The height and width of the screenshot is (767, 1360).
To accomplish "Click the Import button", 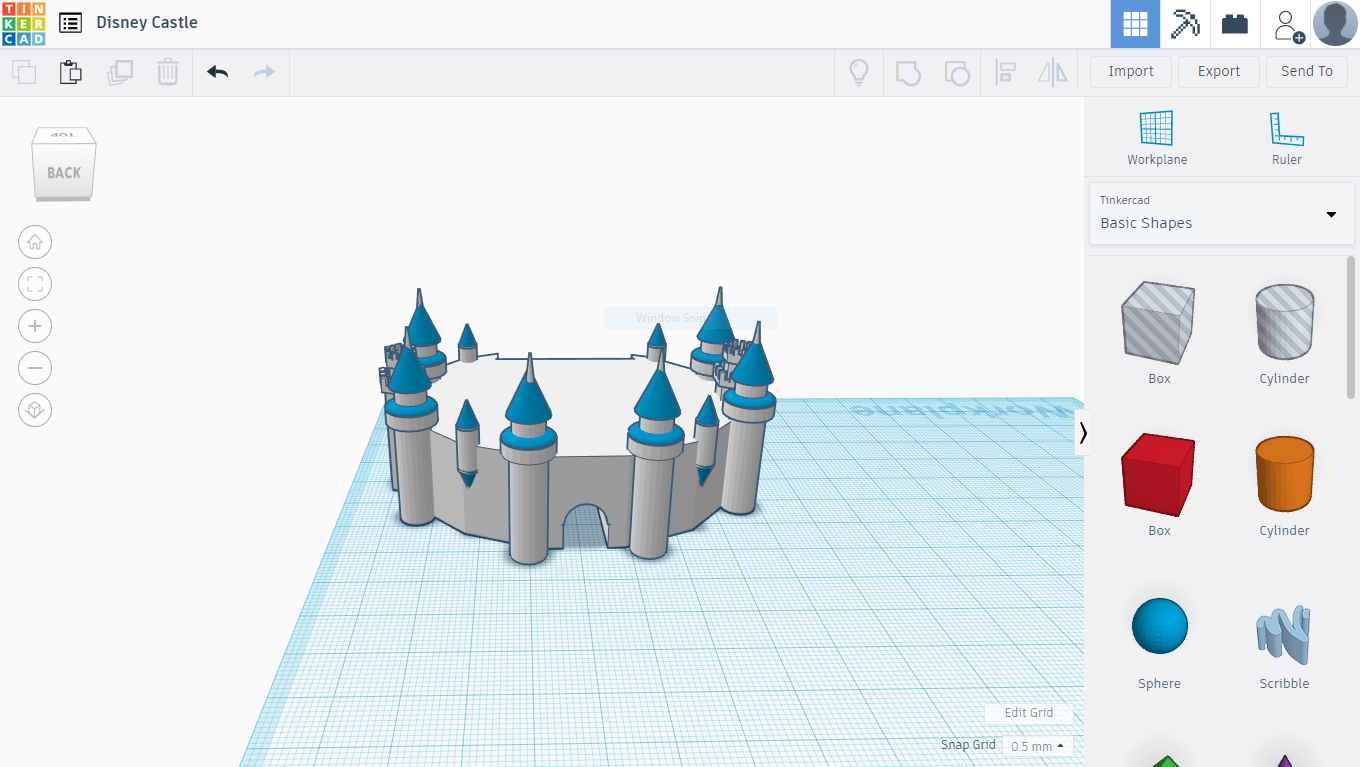I will (x=1131, y=71).
